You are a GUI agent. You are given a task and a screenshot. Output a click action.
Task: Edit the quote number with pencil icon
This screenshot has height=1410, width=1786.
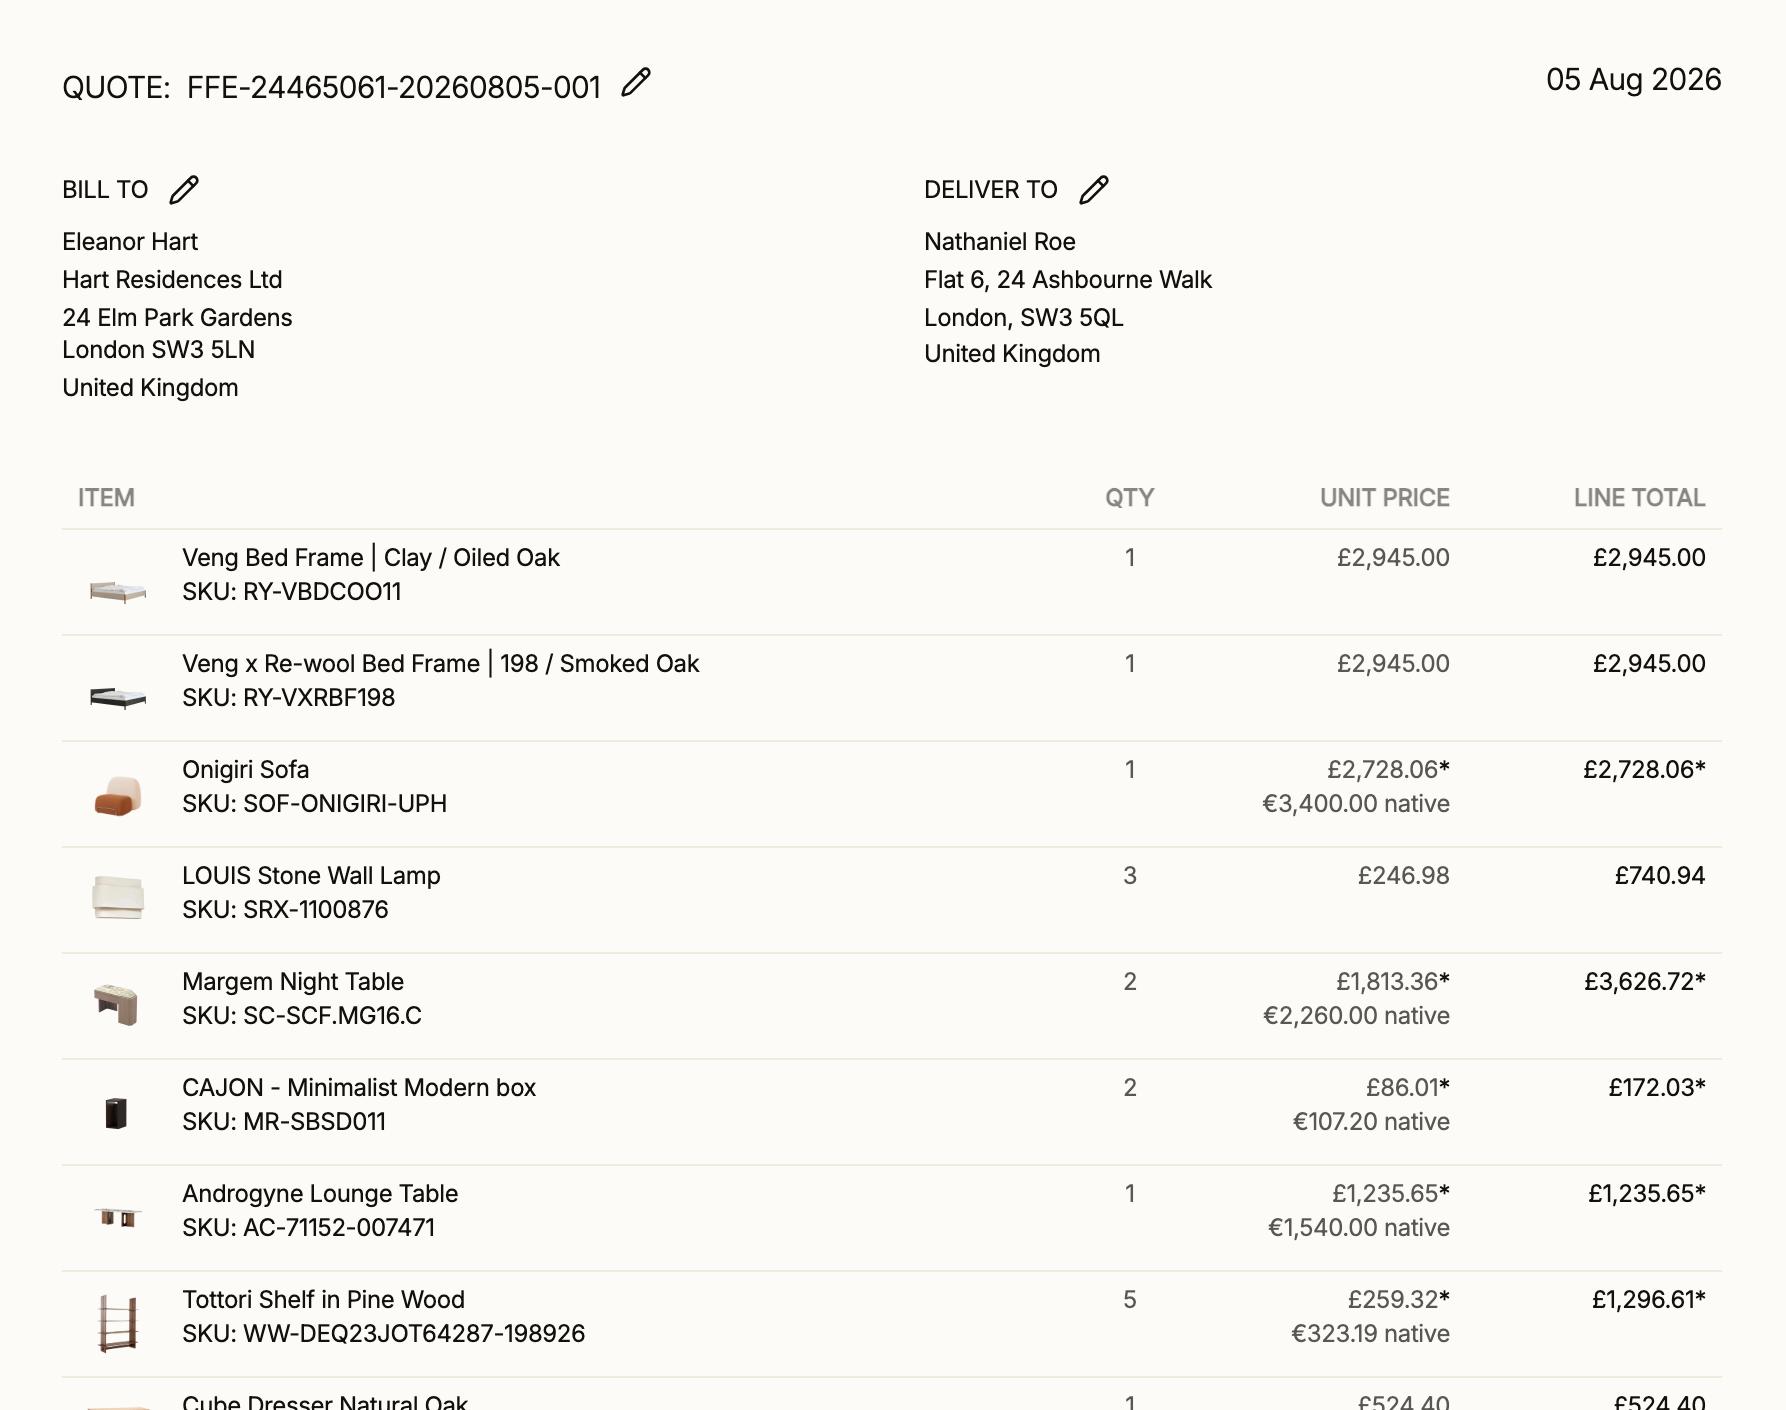click(x=636, y=82)
